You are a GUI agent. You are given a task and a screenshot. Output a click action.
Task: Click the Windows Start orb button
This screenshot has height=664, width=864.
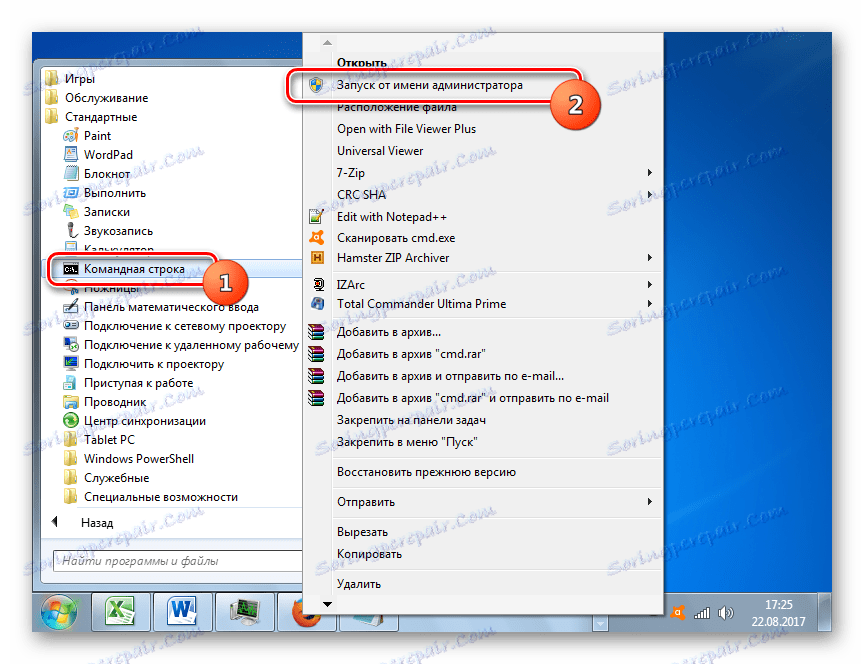[59, 612]
